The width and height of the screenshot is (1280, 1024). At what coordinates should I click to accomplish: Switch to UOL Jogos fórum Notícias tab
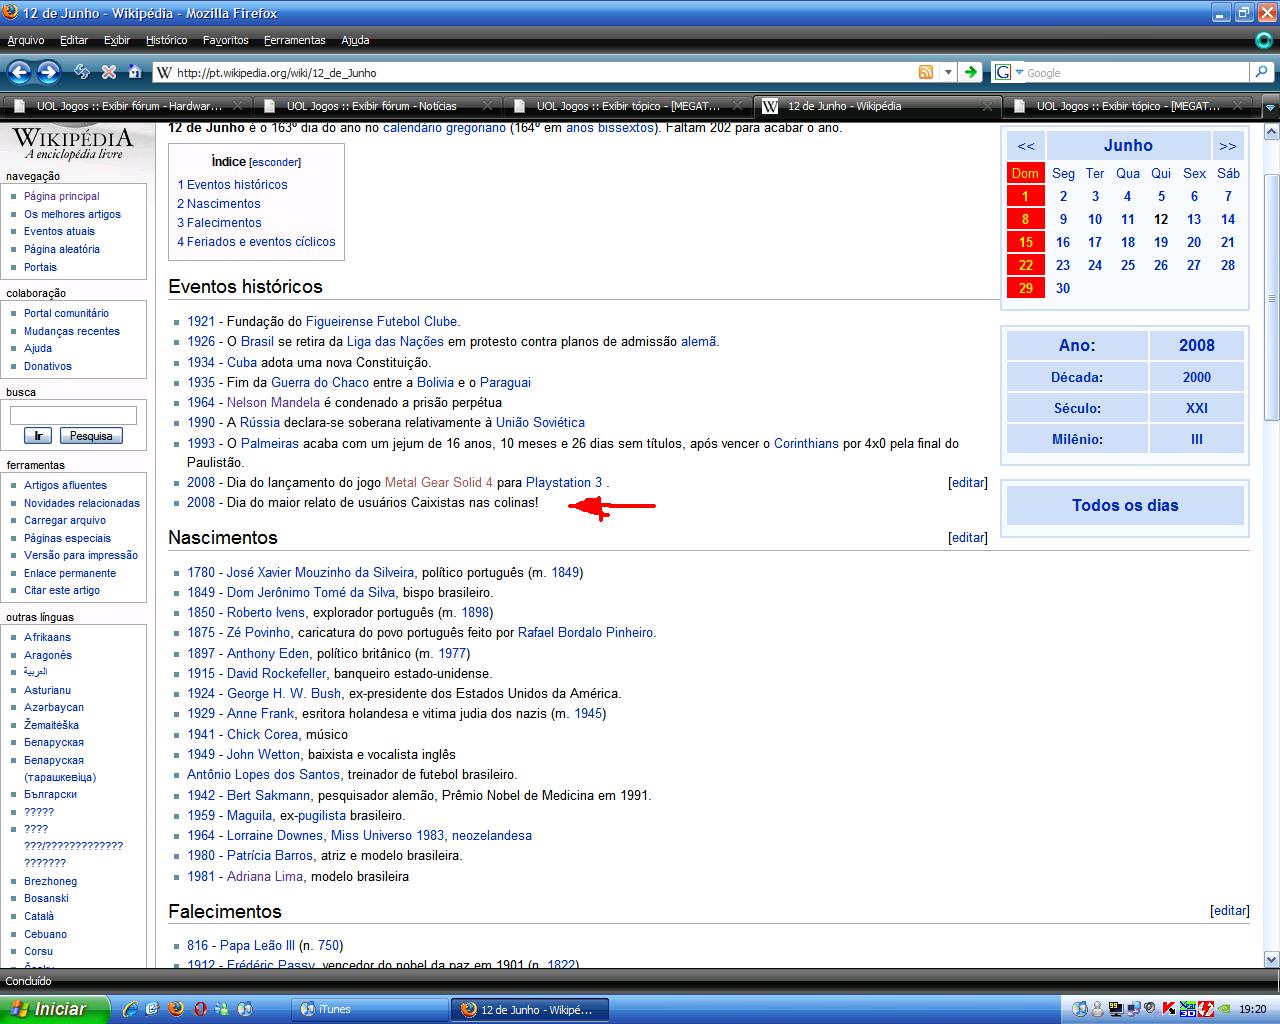coord(376,106)
